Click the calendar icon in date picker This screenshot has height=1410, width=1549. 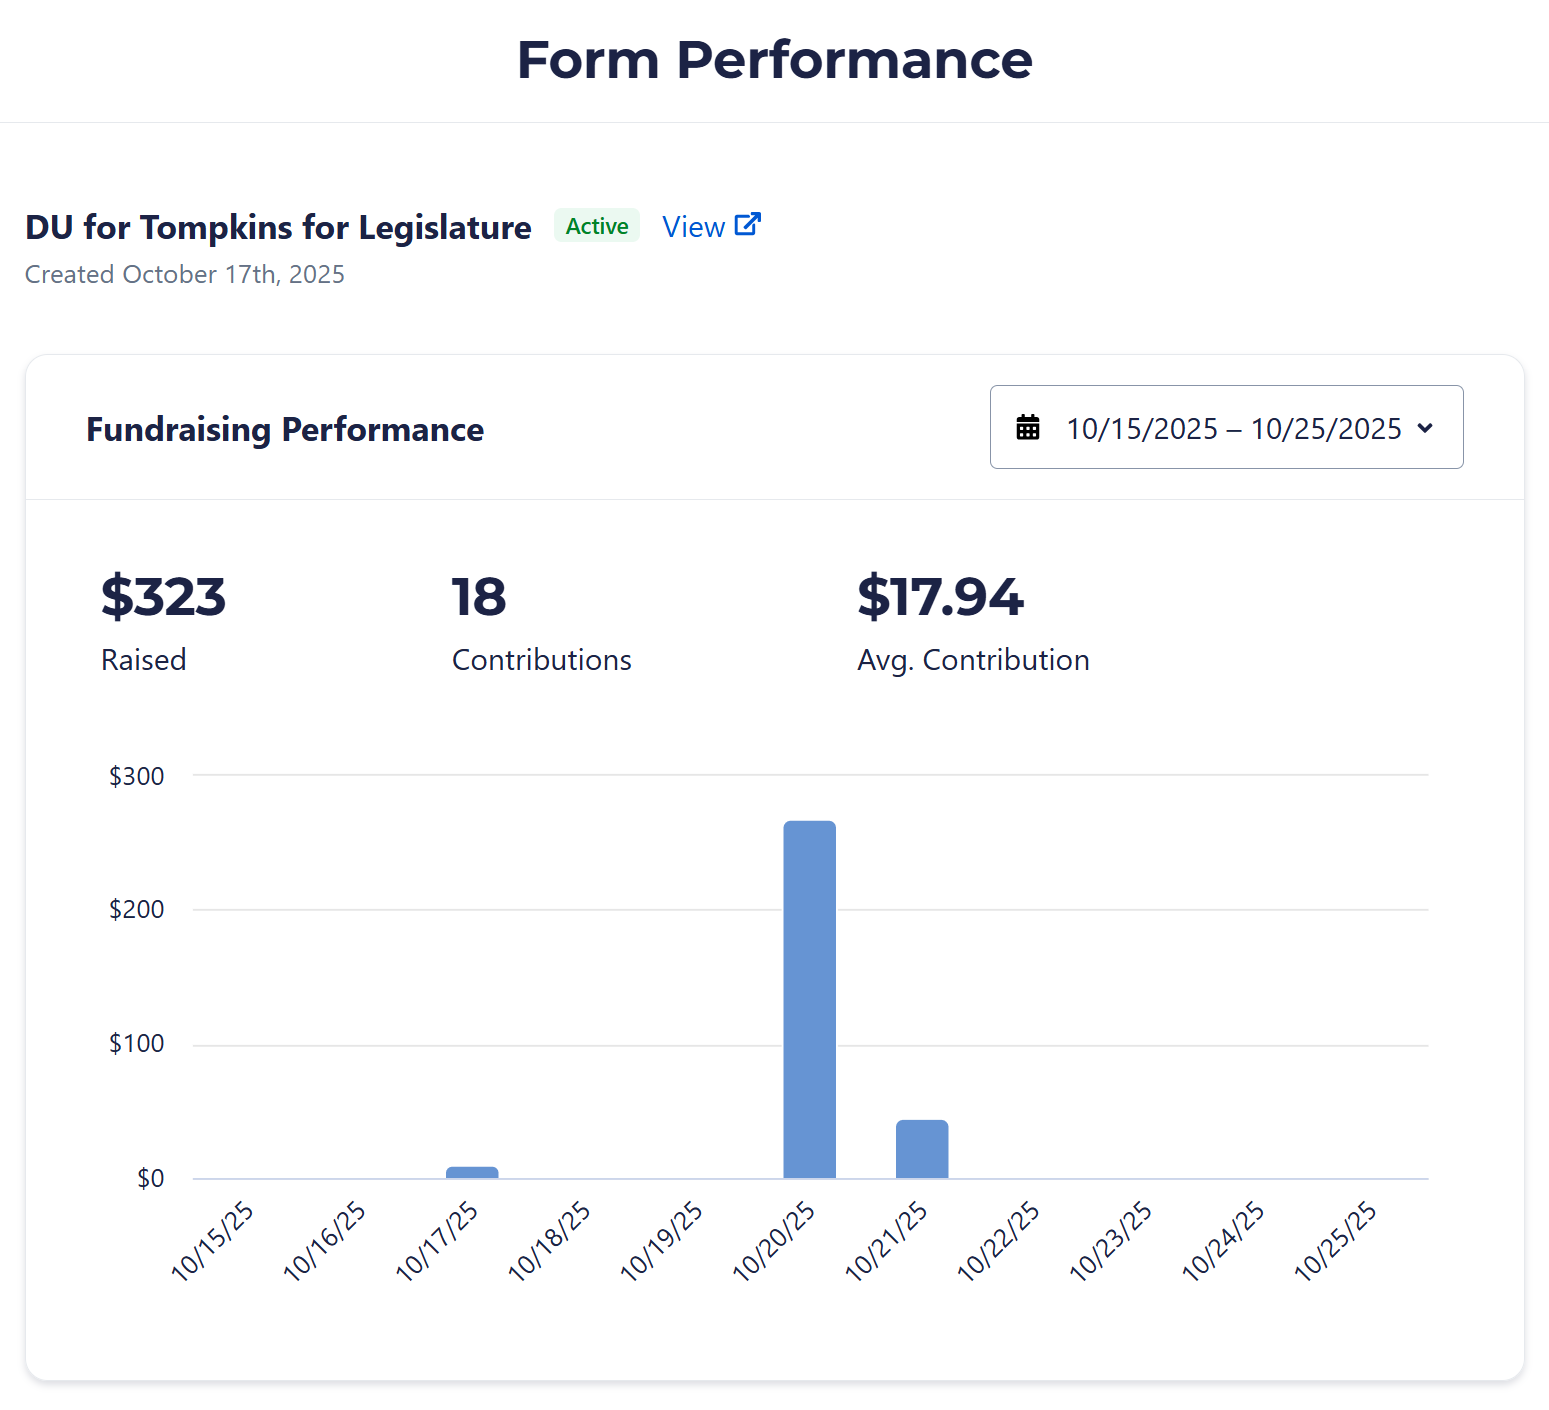(1028, 428)
